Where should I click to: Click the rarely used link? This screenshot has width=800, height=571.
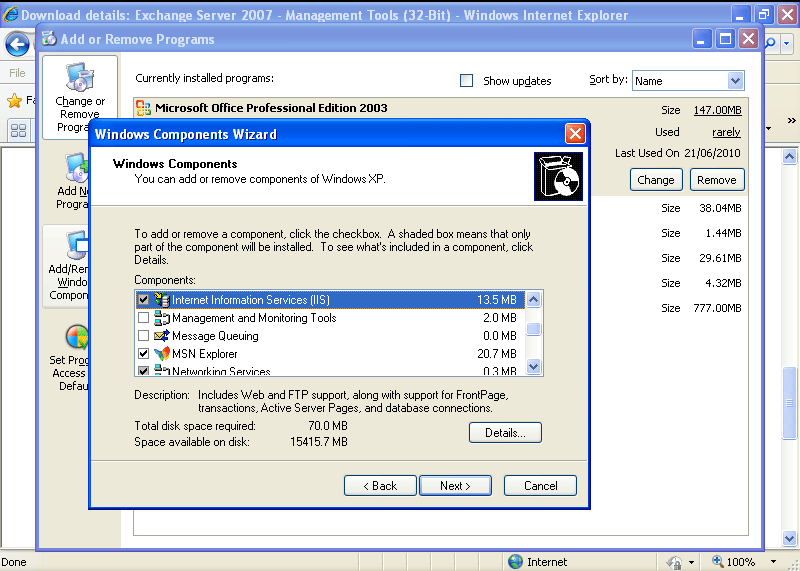[726, 132]
